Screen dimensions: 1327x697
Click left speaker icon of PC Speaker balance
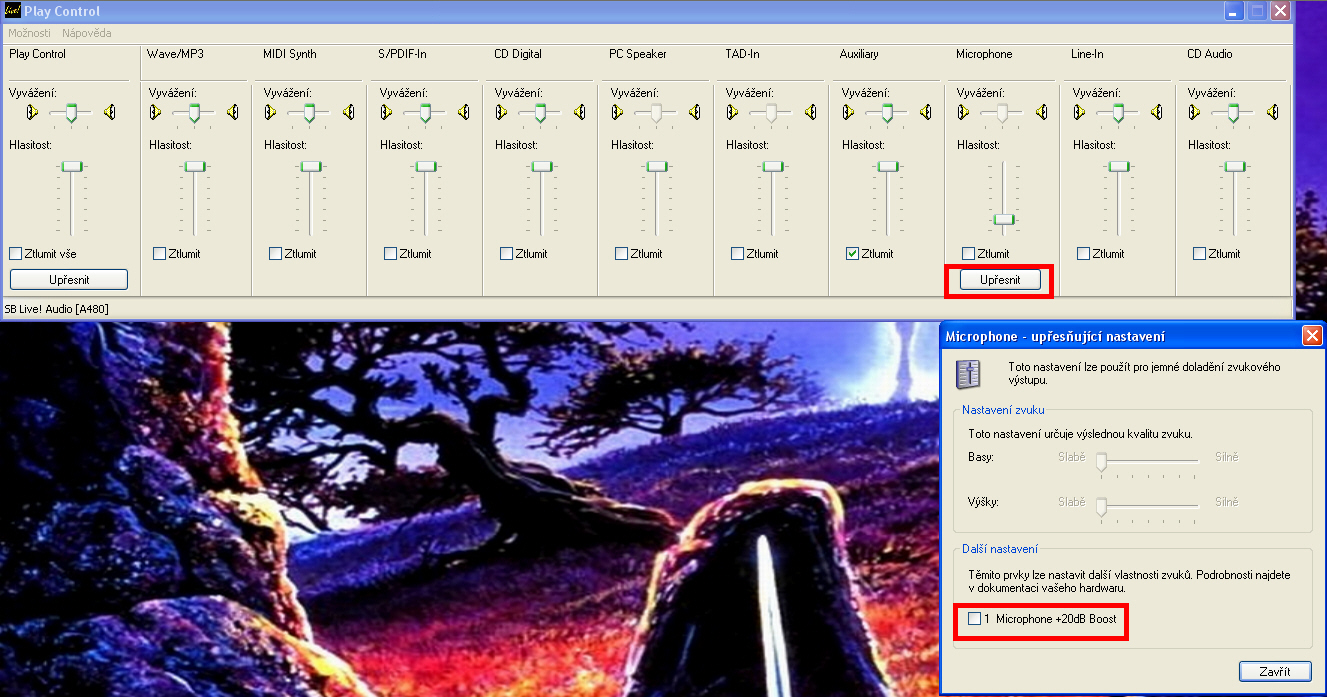click(x=619, y=112)
